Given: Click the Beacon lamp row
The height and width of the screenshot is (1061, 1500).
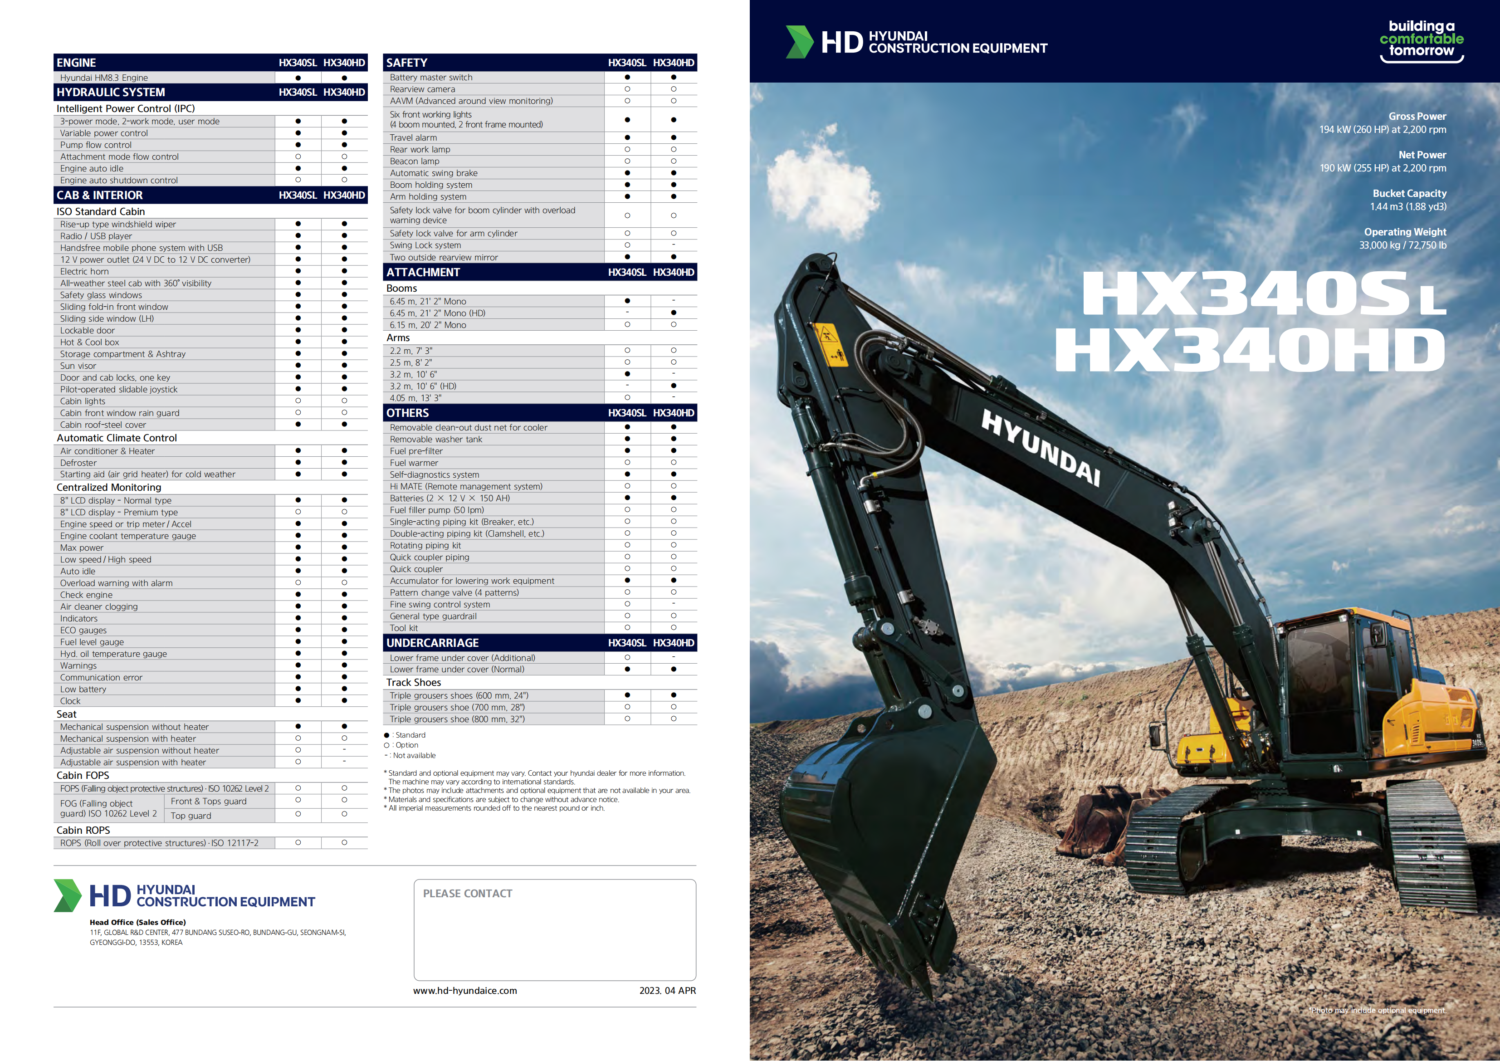Looking at the screenshot, I should (540, 161).
